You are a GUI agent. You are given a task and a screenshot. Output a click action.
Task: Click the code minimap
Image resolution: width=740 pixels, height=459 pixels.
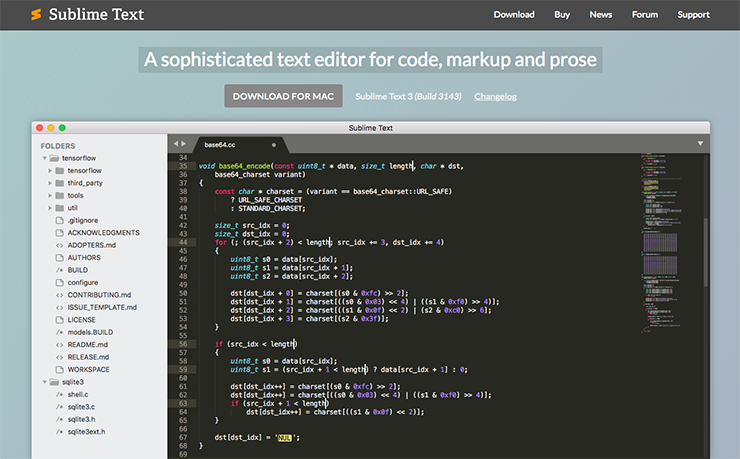click(662, 243)
